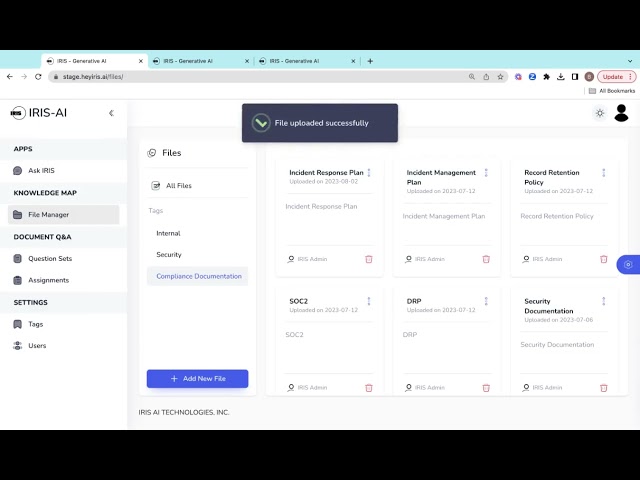This screenshot has width=640, height=480.
Task: Click Add New File button
Action: tap(198, 379)
